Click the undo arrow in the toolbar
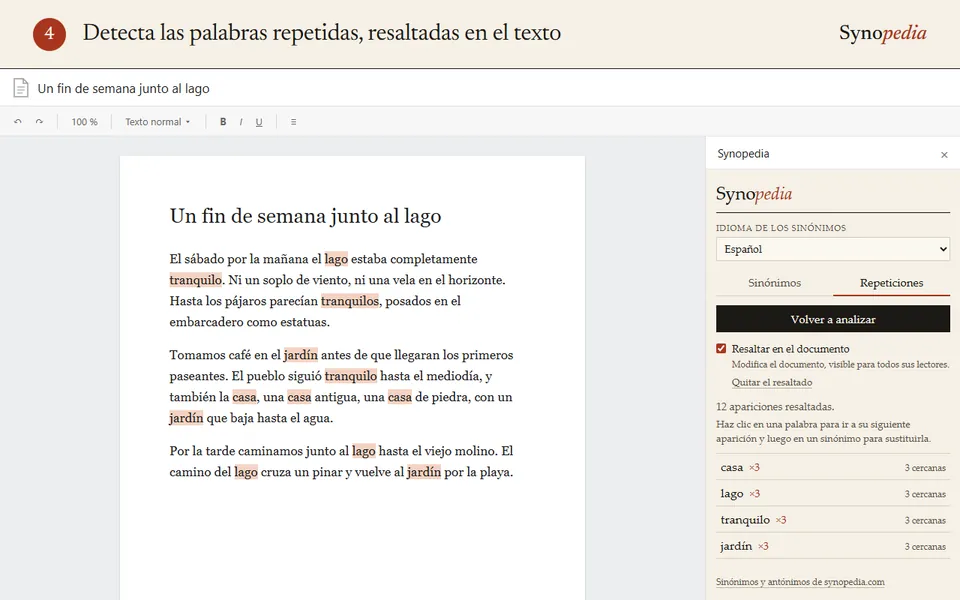Screen dimensions: 960x600 pyautogui.click(x=18, y=122)
